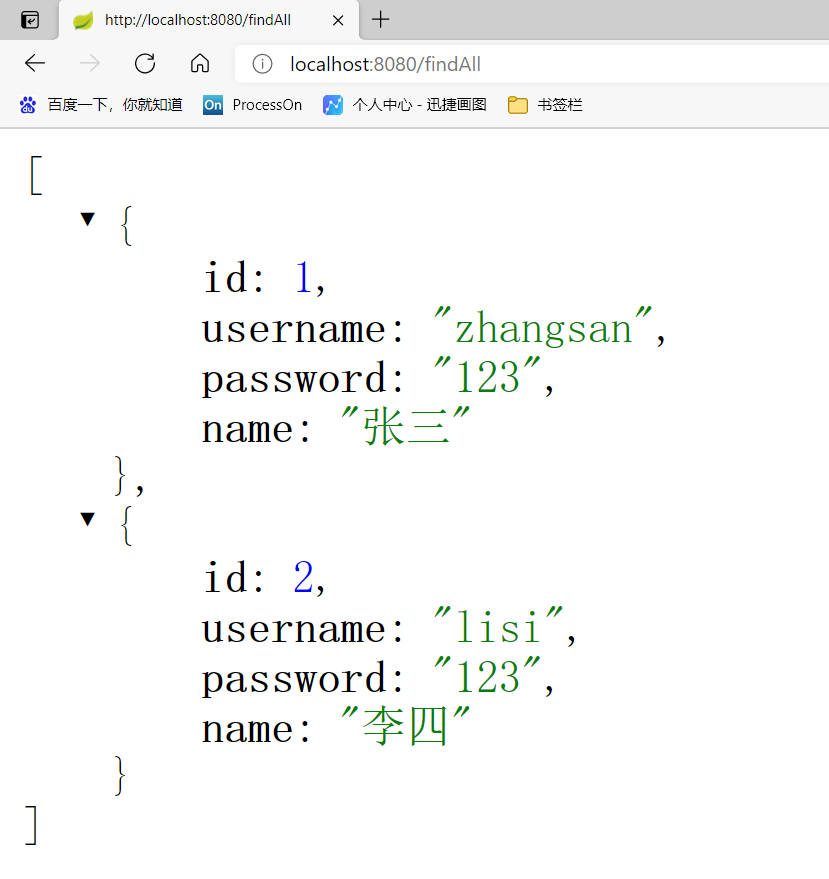The width and height of the screenshot is (829, 879).
Task: Click the forward navigation arrow
Action: 90,63
